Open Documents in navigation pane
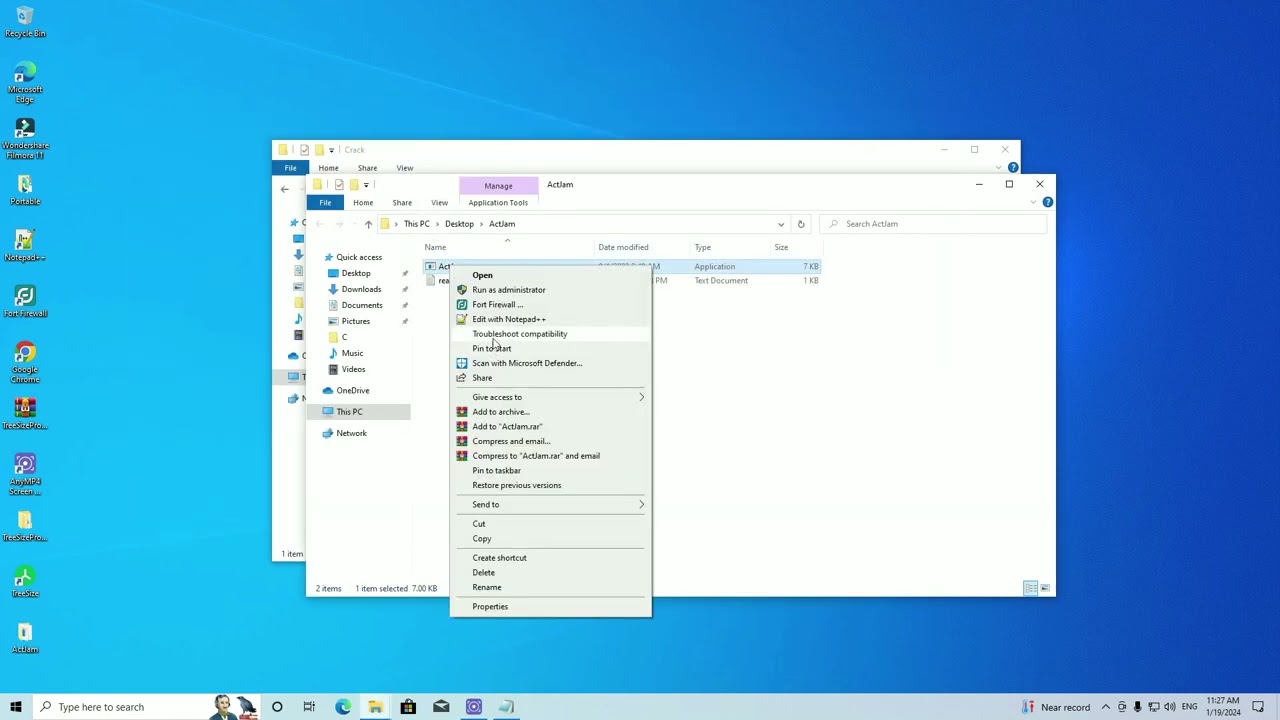The width and height of the screenshot is (1280, 720). (361, 305)
